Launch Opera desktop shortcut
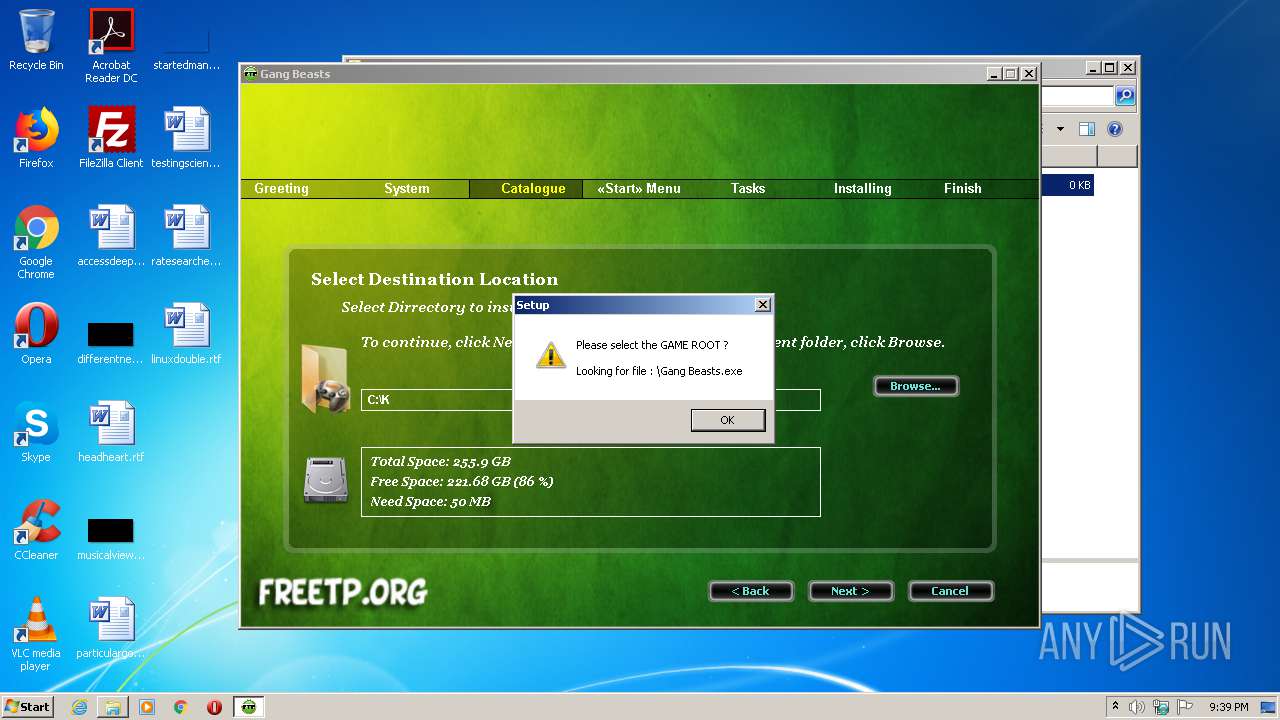 pyautogui.click(x=36, y=334)
